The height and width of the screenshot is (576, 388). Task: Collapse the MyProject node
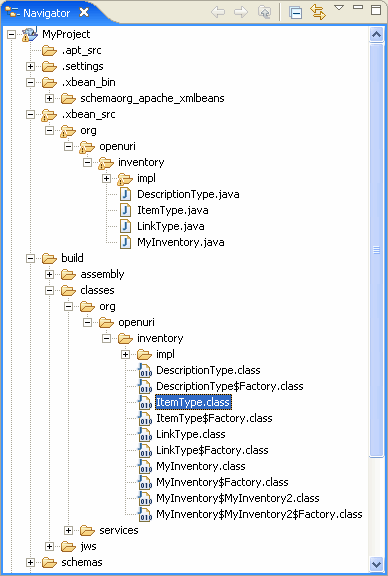12,35
